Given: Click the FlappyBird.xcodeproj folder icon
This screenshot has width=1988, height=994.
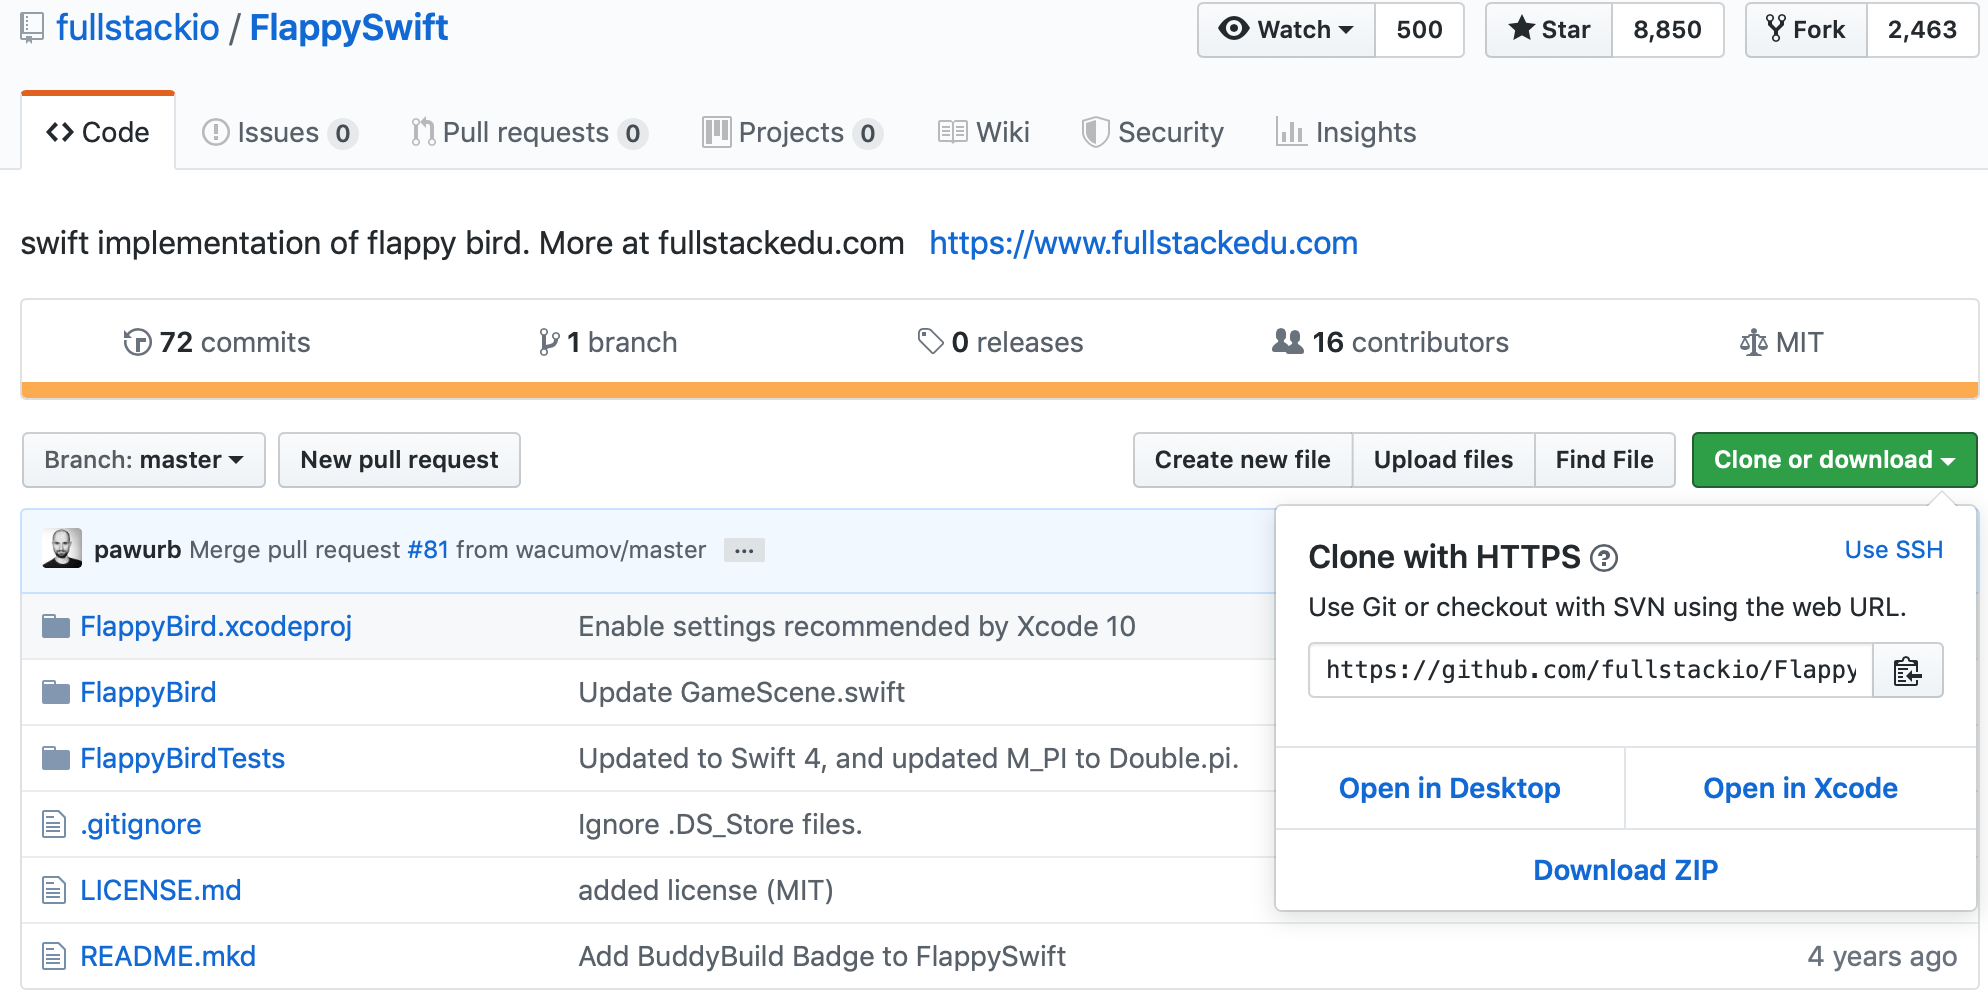Looking at the screenshot, I should [56, 627].
